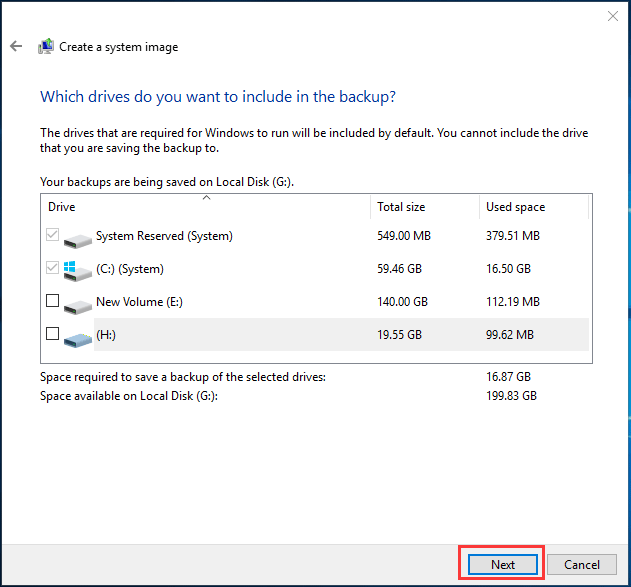The image size is (631, 587).
Task: Close the dialog with the X icon
Action: 612,16
